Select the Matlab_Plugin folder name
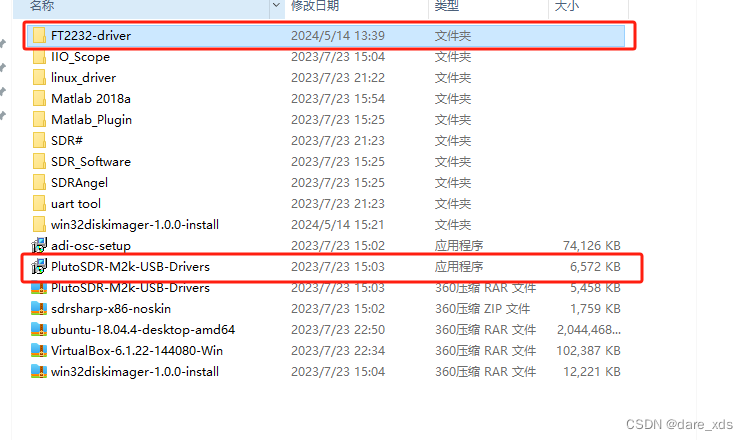This screenshot has height=440, width=748. [91, 120]
